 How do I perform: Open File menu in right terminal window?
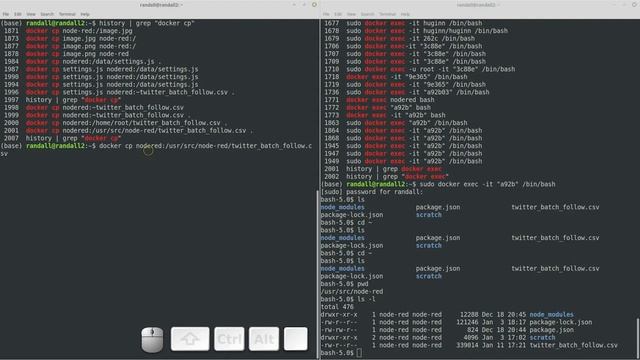tap(326, 14)
